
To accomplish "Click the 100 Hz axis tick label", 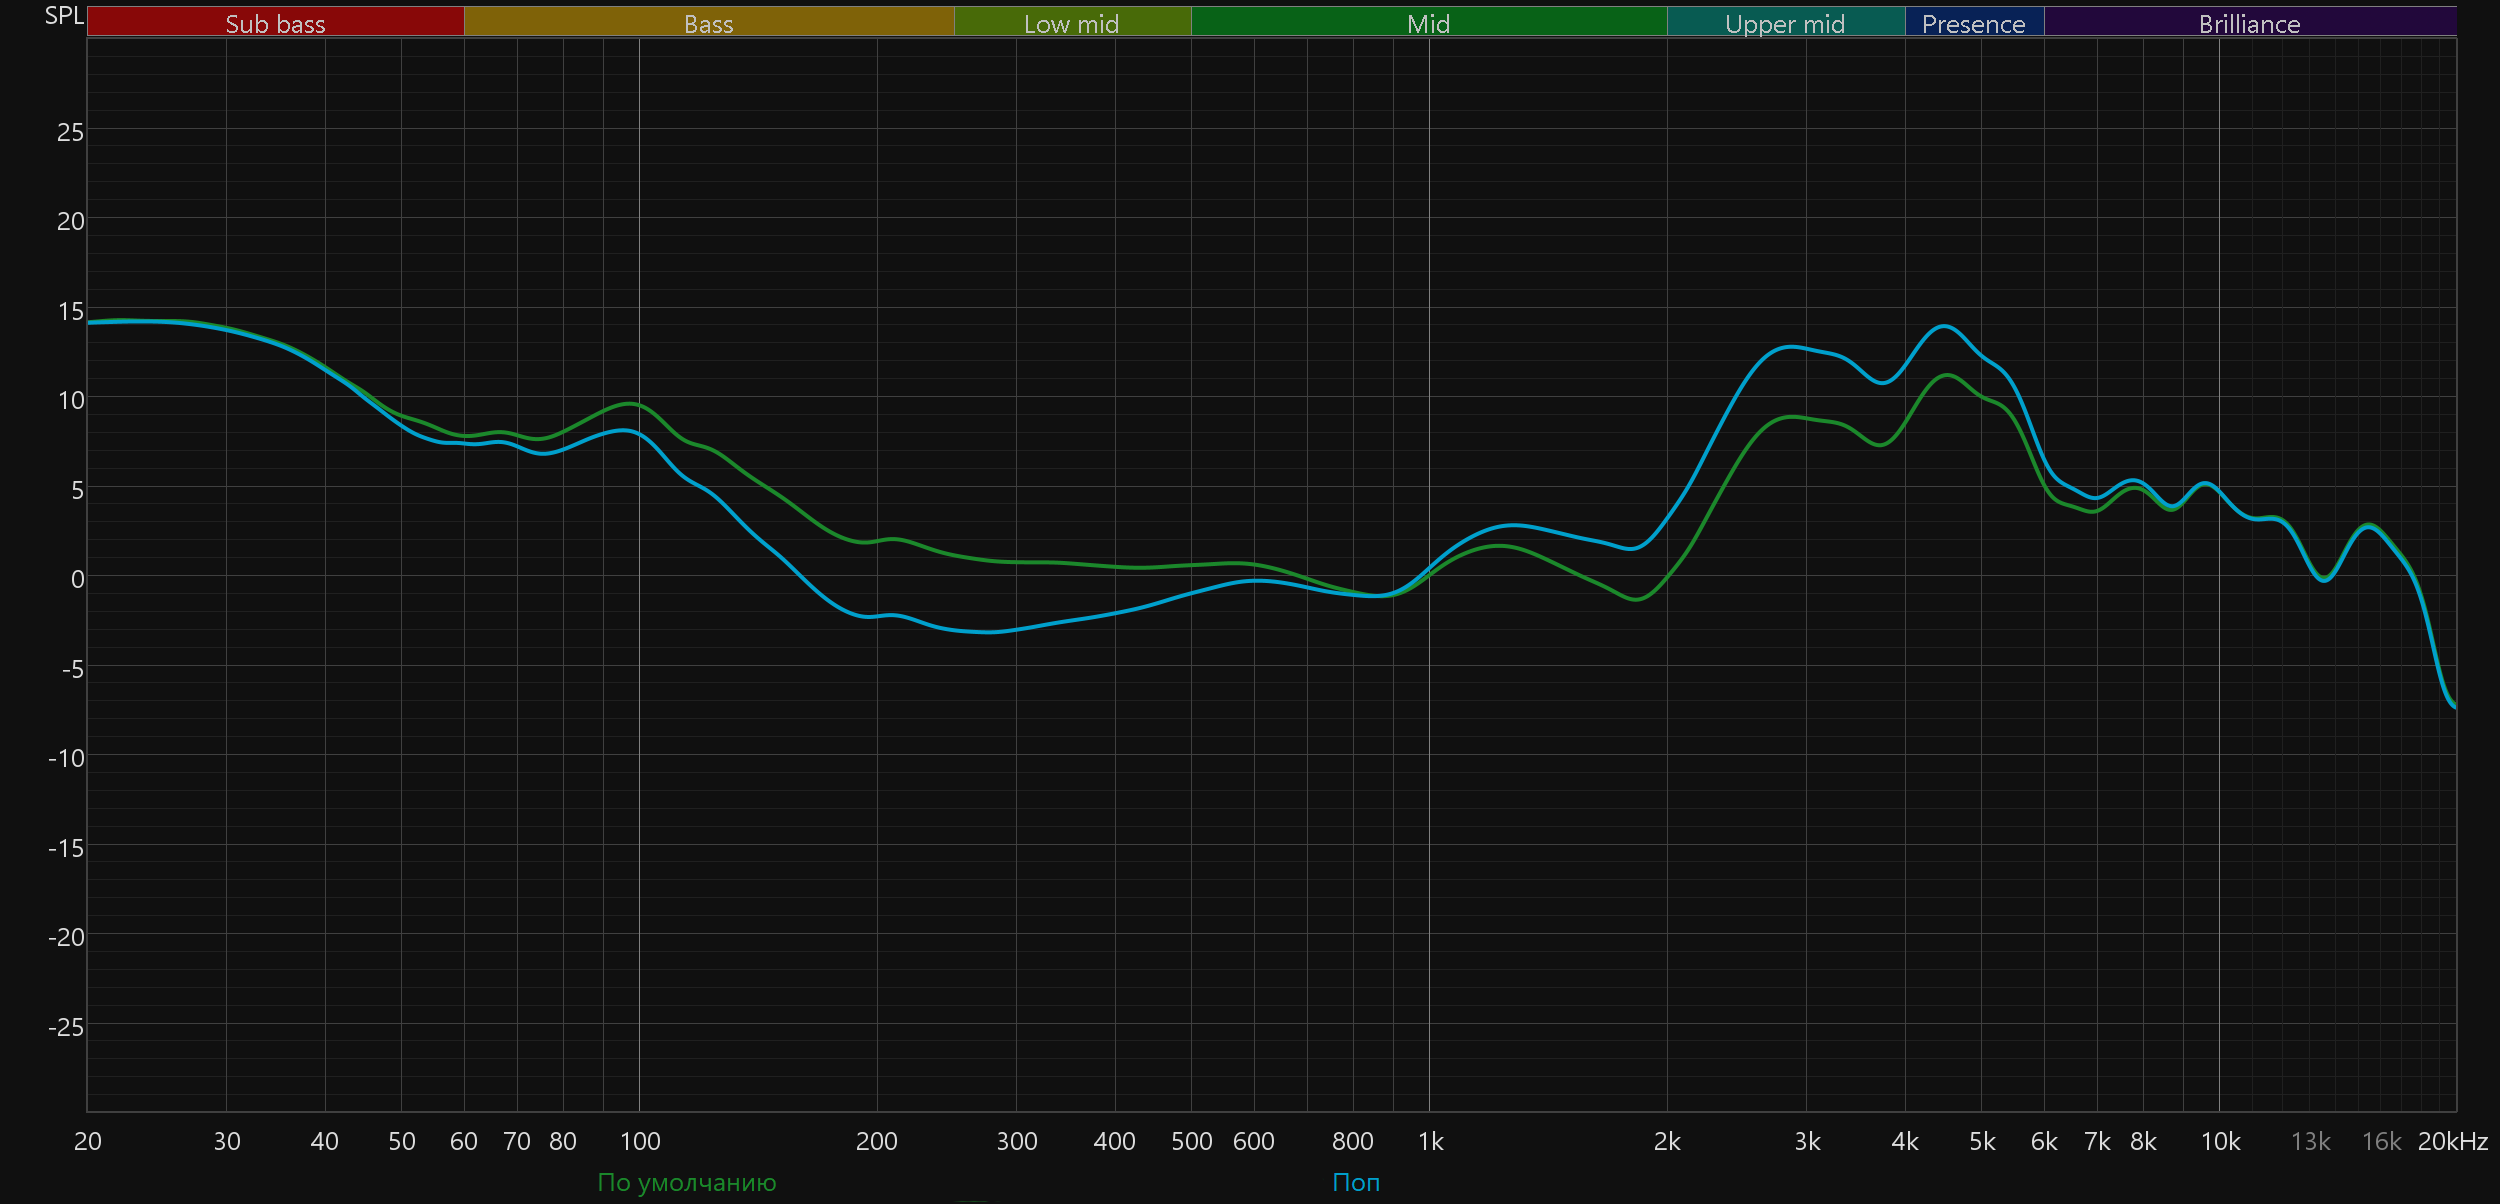I will [640, 1141].
